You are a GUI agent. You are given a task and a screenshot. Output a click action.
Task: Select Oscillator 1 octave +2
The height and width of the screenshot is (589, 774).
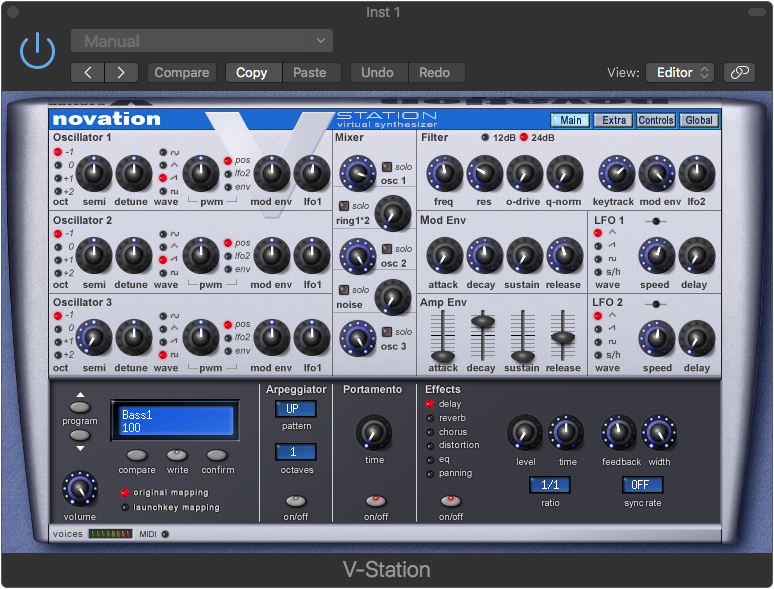[58, 192]
